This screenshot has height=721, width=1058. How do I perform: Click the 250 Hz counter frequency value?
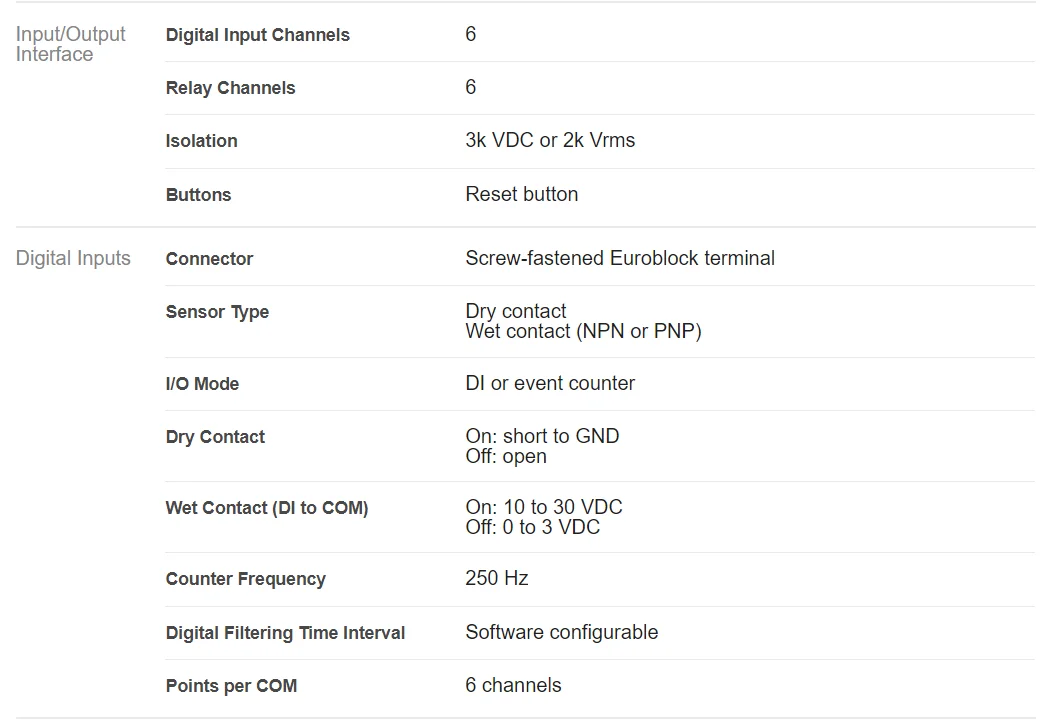click(496, 578)
